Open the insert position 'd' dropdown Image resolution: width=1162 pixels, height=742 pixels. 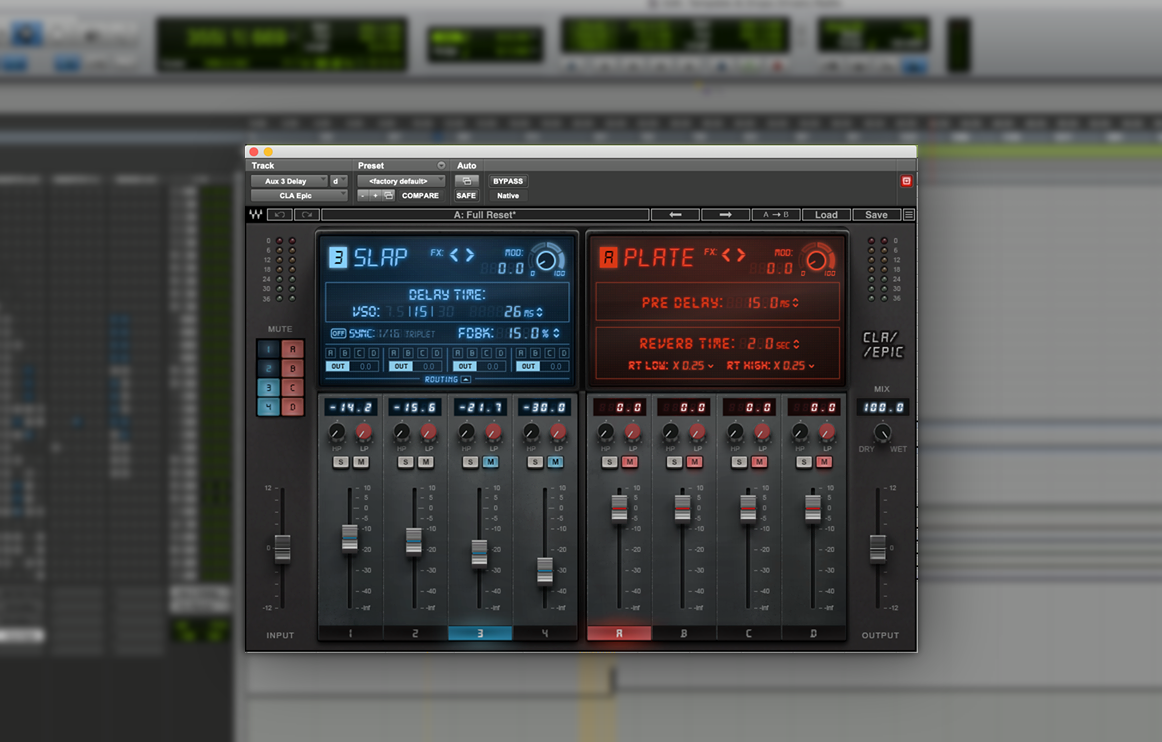[x=339, y=181]
